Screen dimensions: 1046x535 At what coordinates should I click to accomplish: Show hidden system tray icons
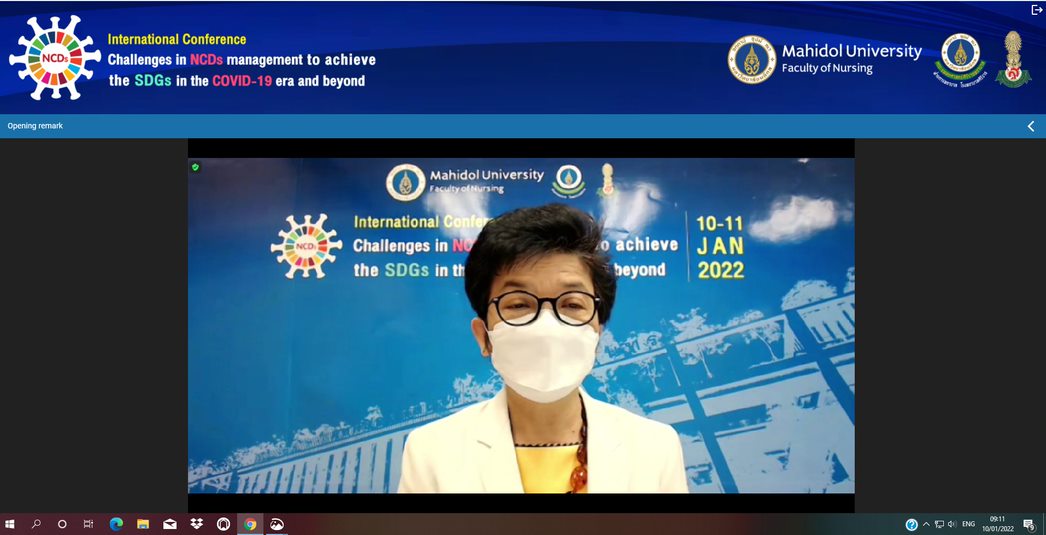[x=926, y=524]
